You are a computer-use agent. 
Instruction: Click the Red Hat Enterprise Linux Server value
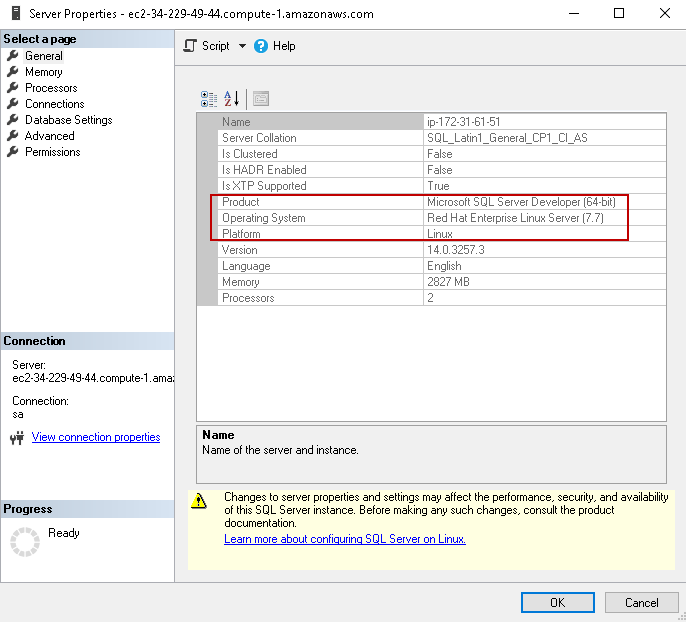point(515,218)
